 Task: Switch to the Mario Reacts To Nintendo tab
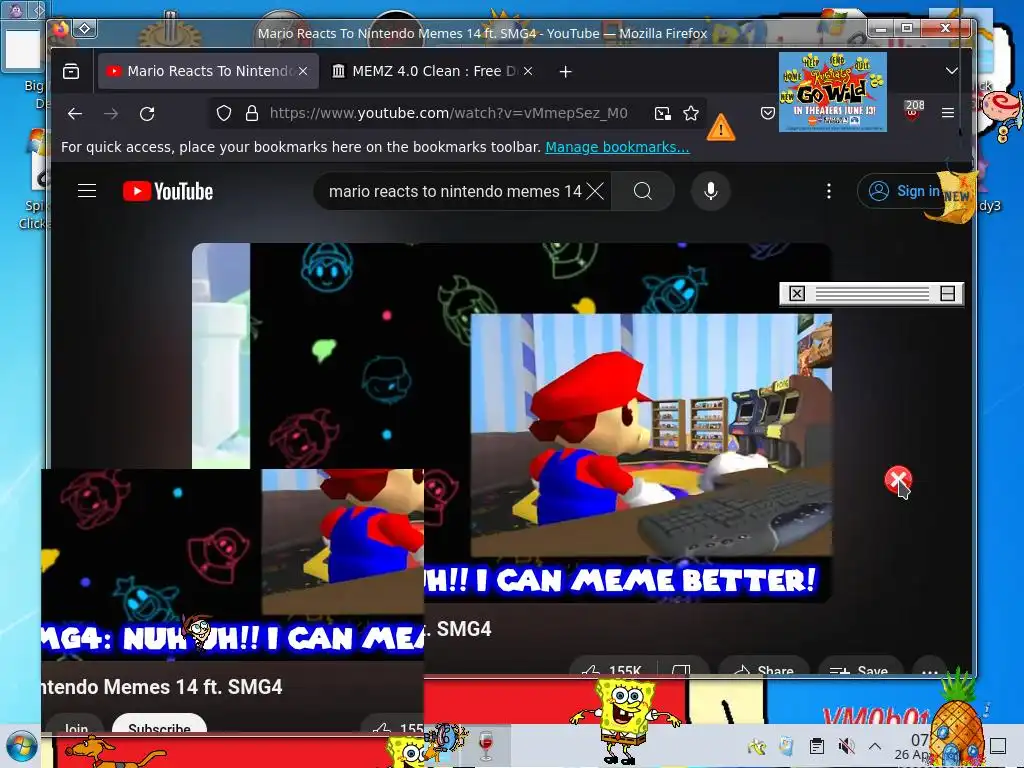[208, 71]
